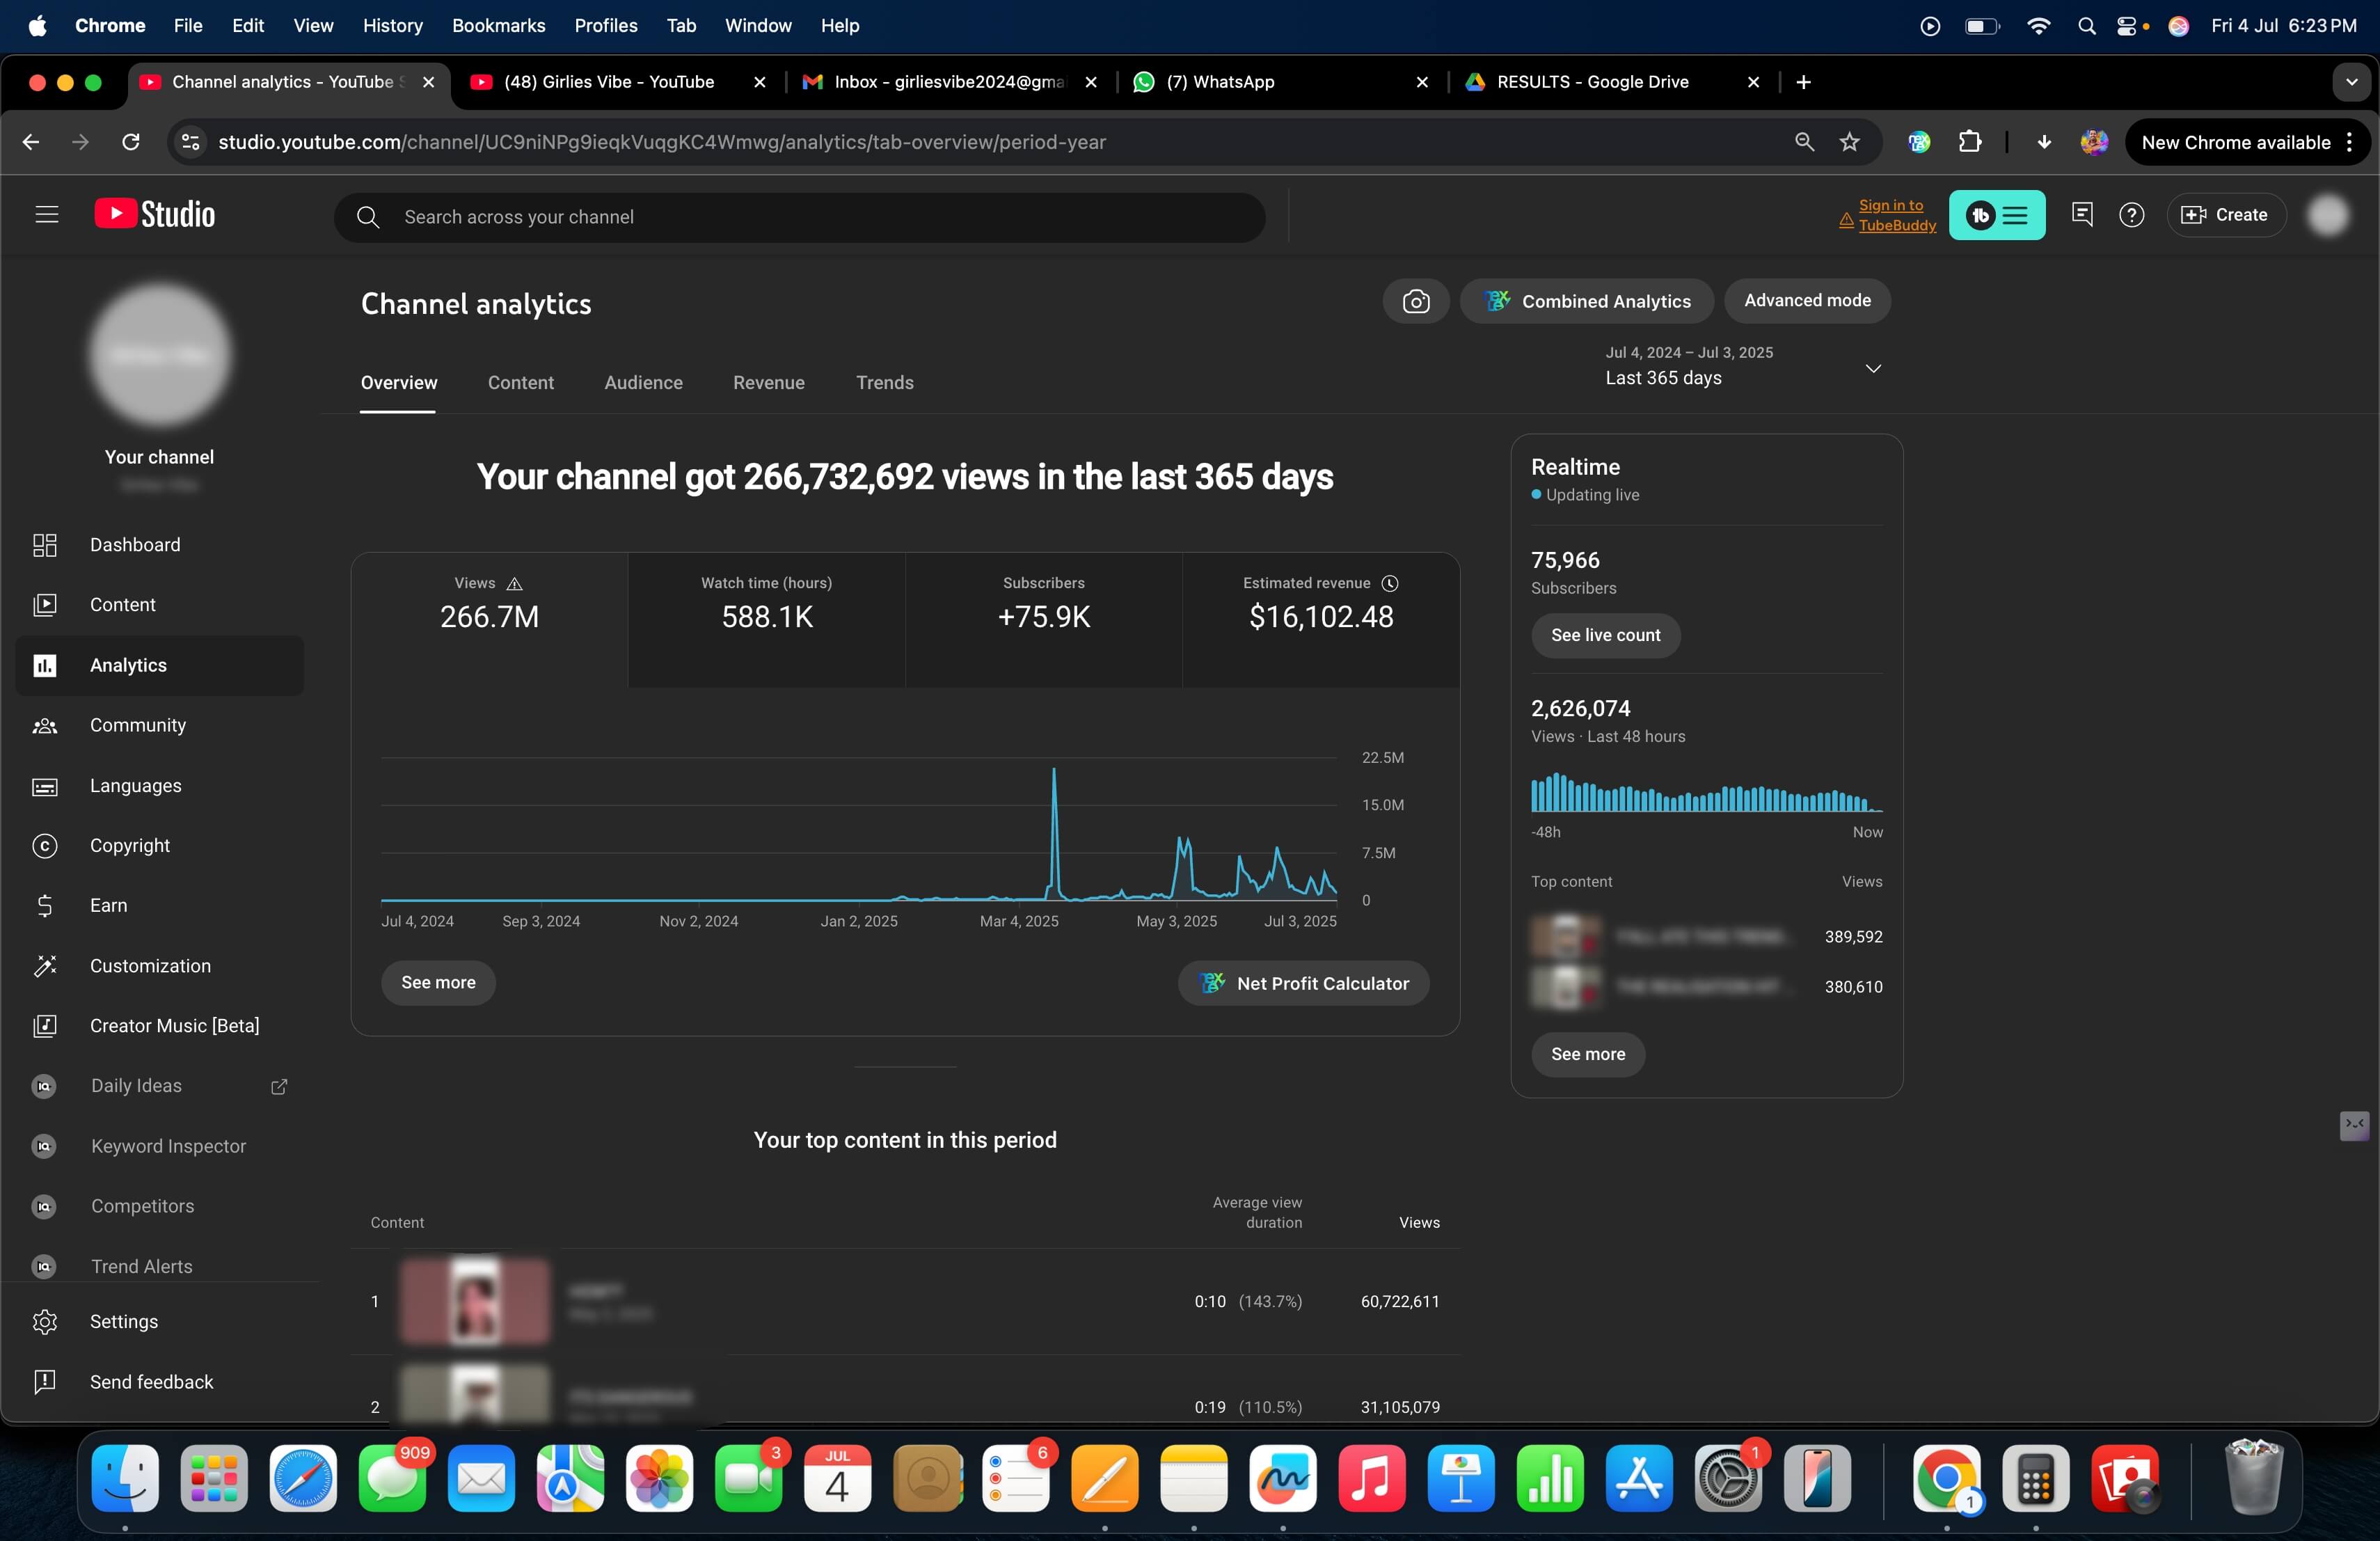Focus the Search across your channel field
2380x1541 pixels.
coord(800,217)
